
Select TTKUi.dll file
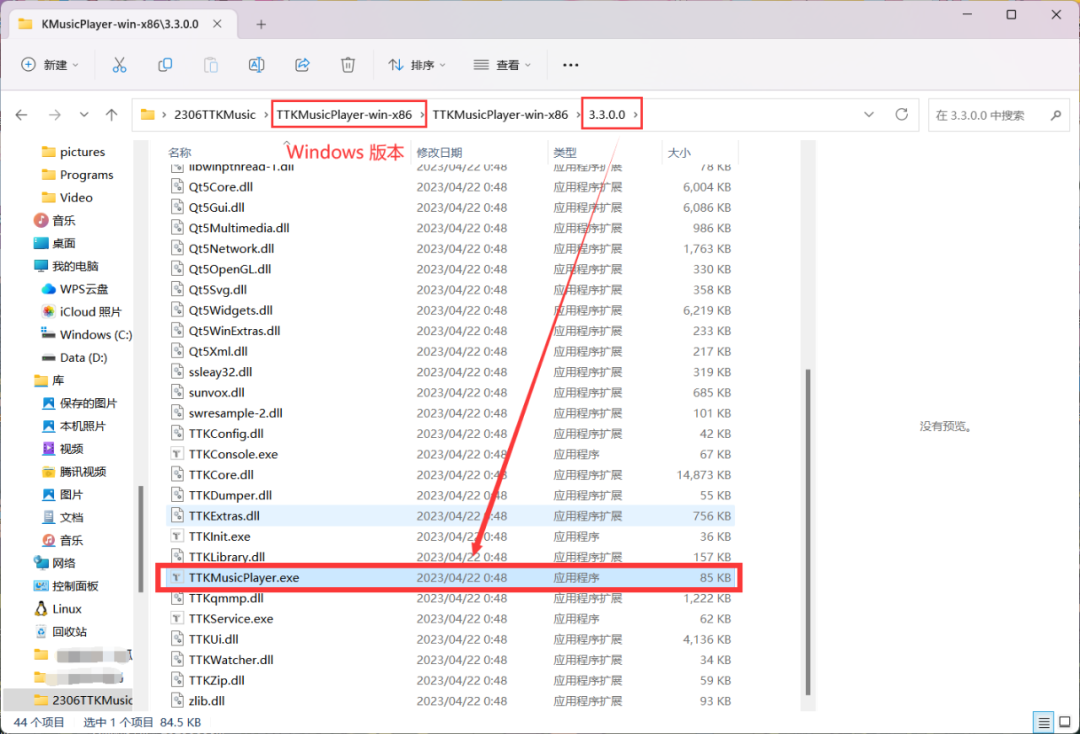point(450,640)
